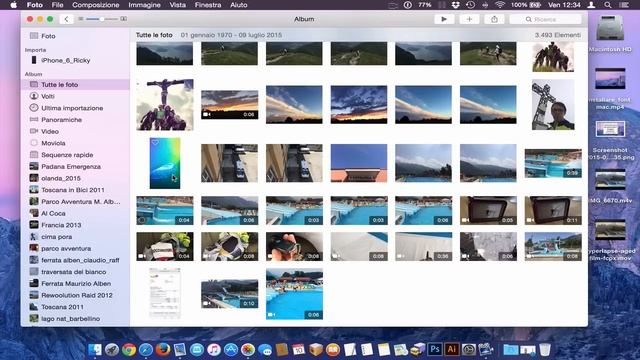
Task: Open the Panoramiche album
Action: 61,120
